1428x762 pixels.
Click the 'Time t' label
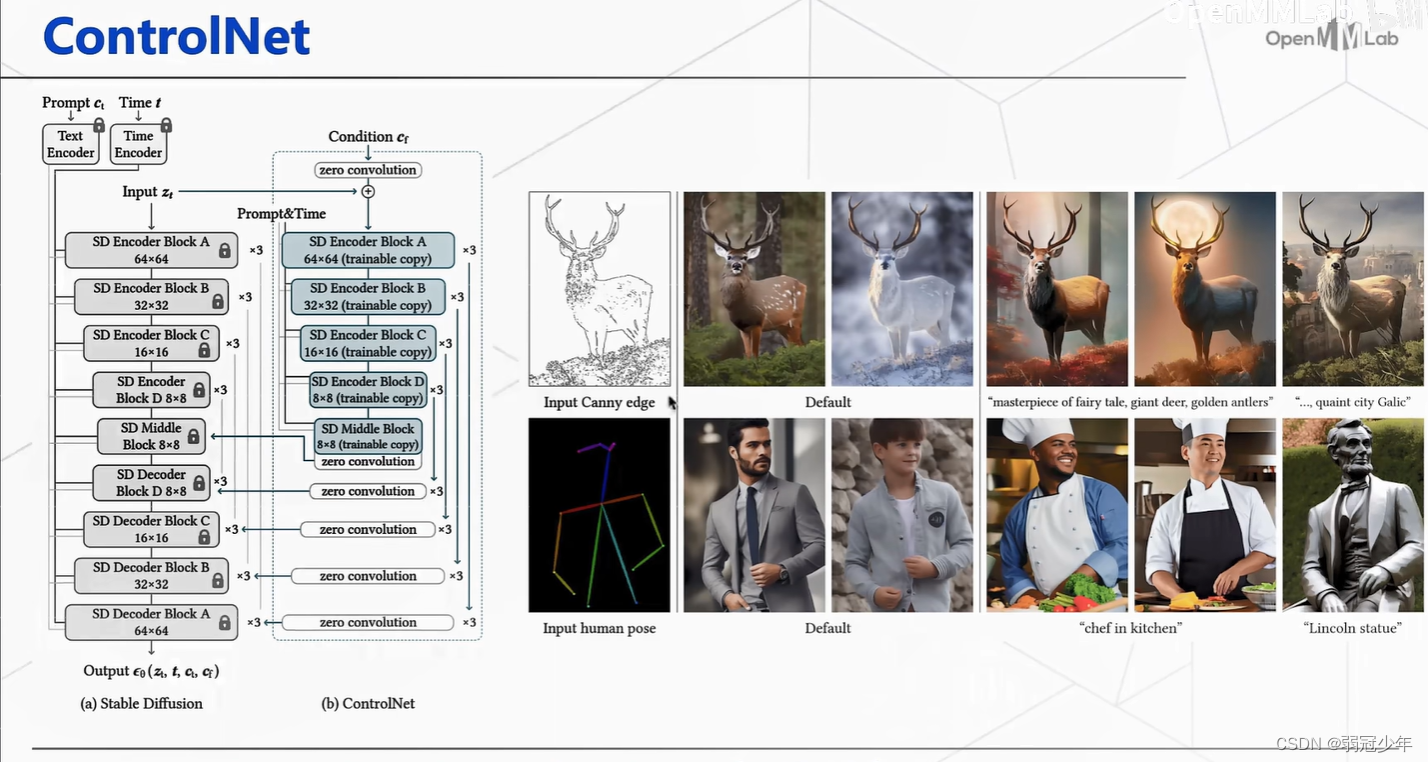140,103
